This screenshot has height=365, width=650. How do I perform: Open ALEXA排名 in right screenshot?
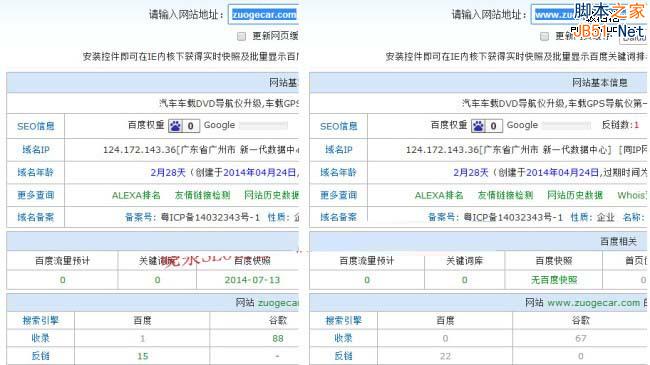pyautogui.click(x=439, y=195)
